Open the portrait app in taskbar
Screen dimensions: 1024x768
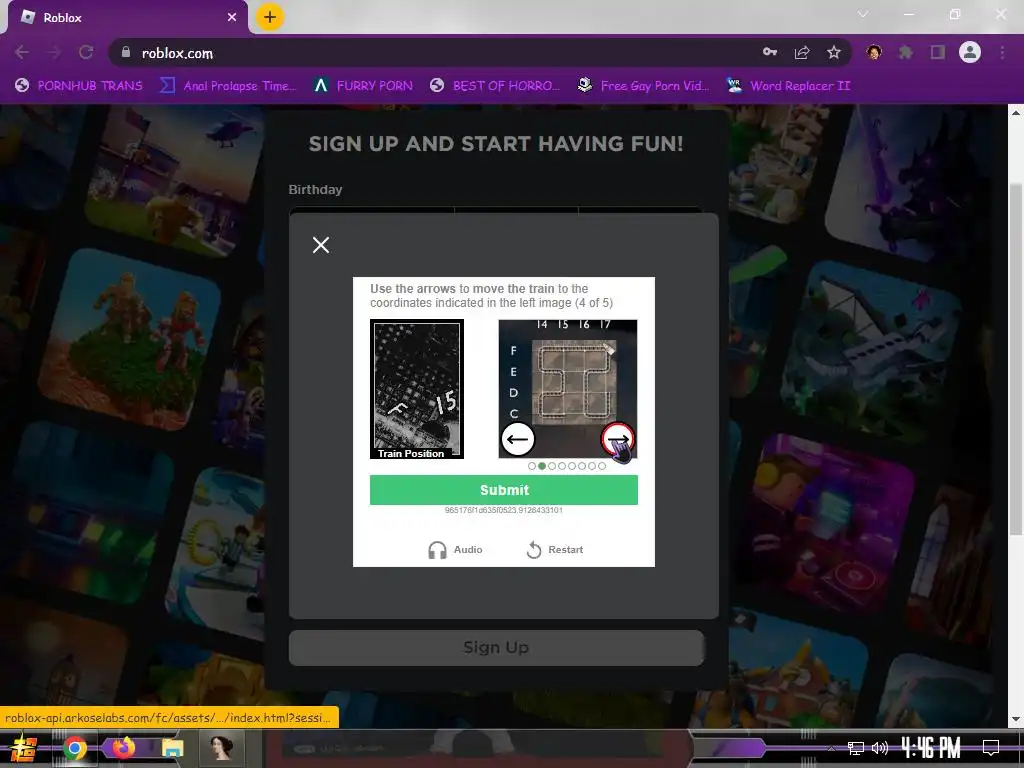[x=221, y=747]
